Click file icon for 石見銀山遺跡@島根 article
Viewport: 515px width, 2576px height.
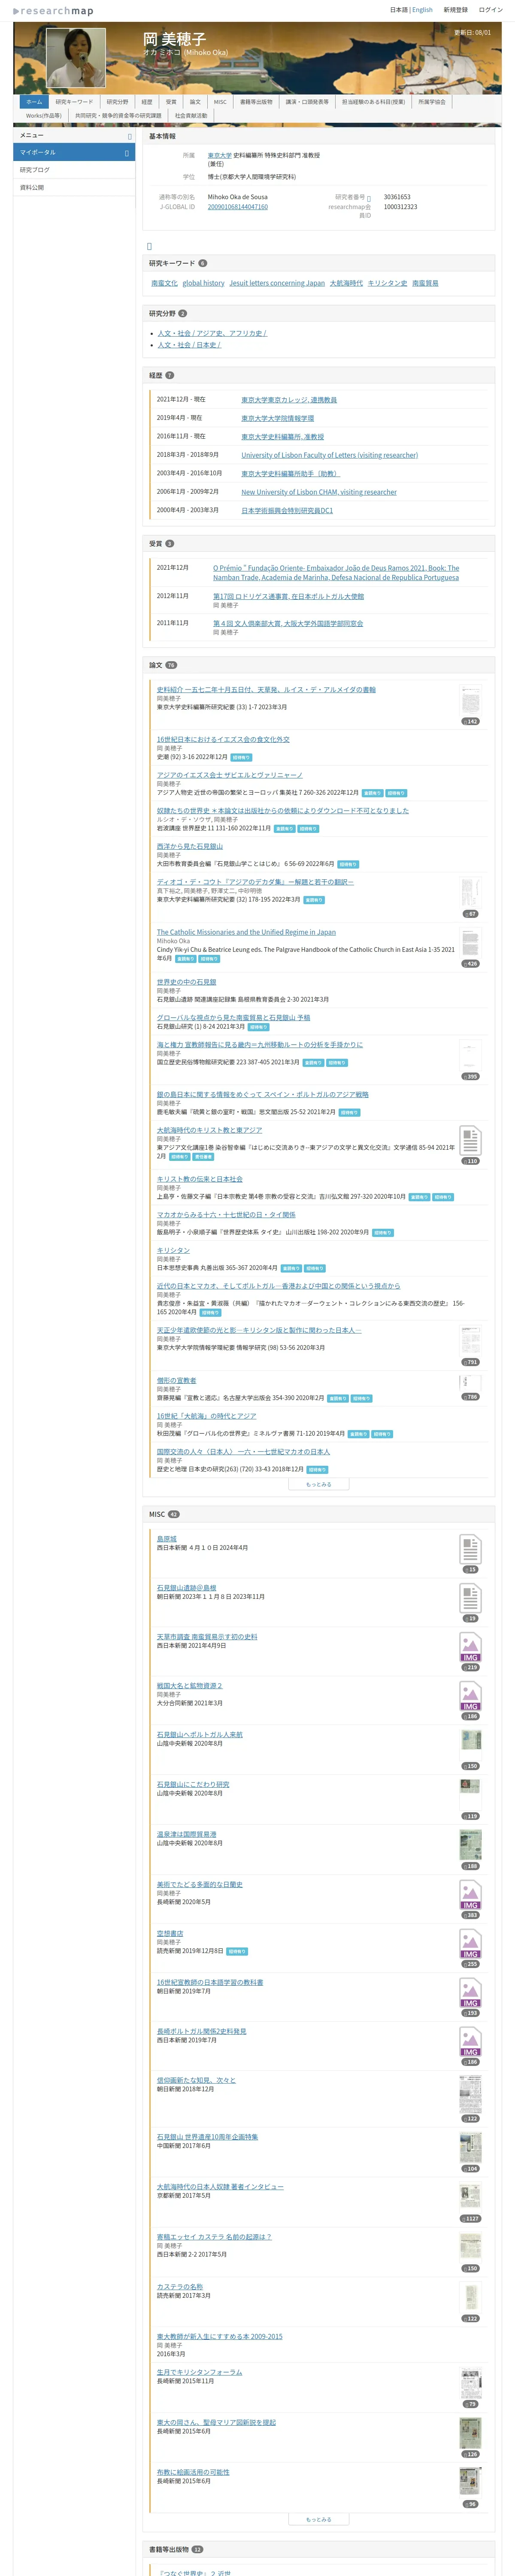pyautogui.click(x=470, y=1599)
